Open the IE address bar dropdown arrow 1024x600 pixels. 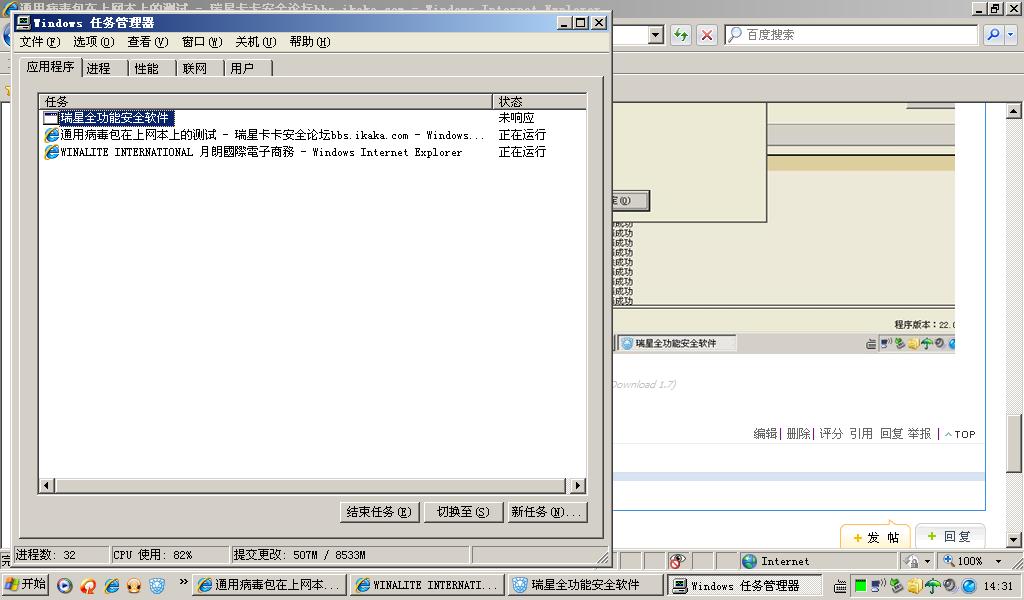click(x=656, y=35)
